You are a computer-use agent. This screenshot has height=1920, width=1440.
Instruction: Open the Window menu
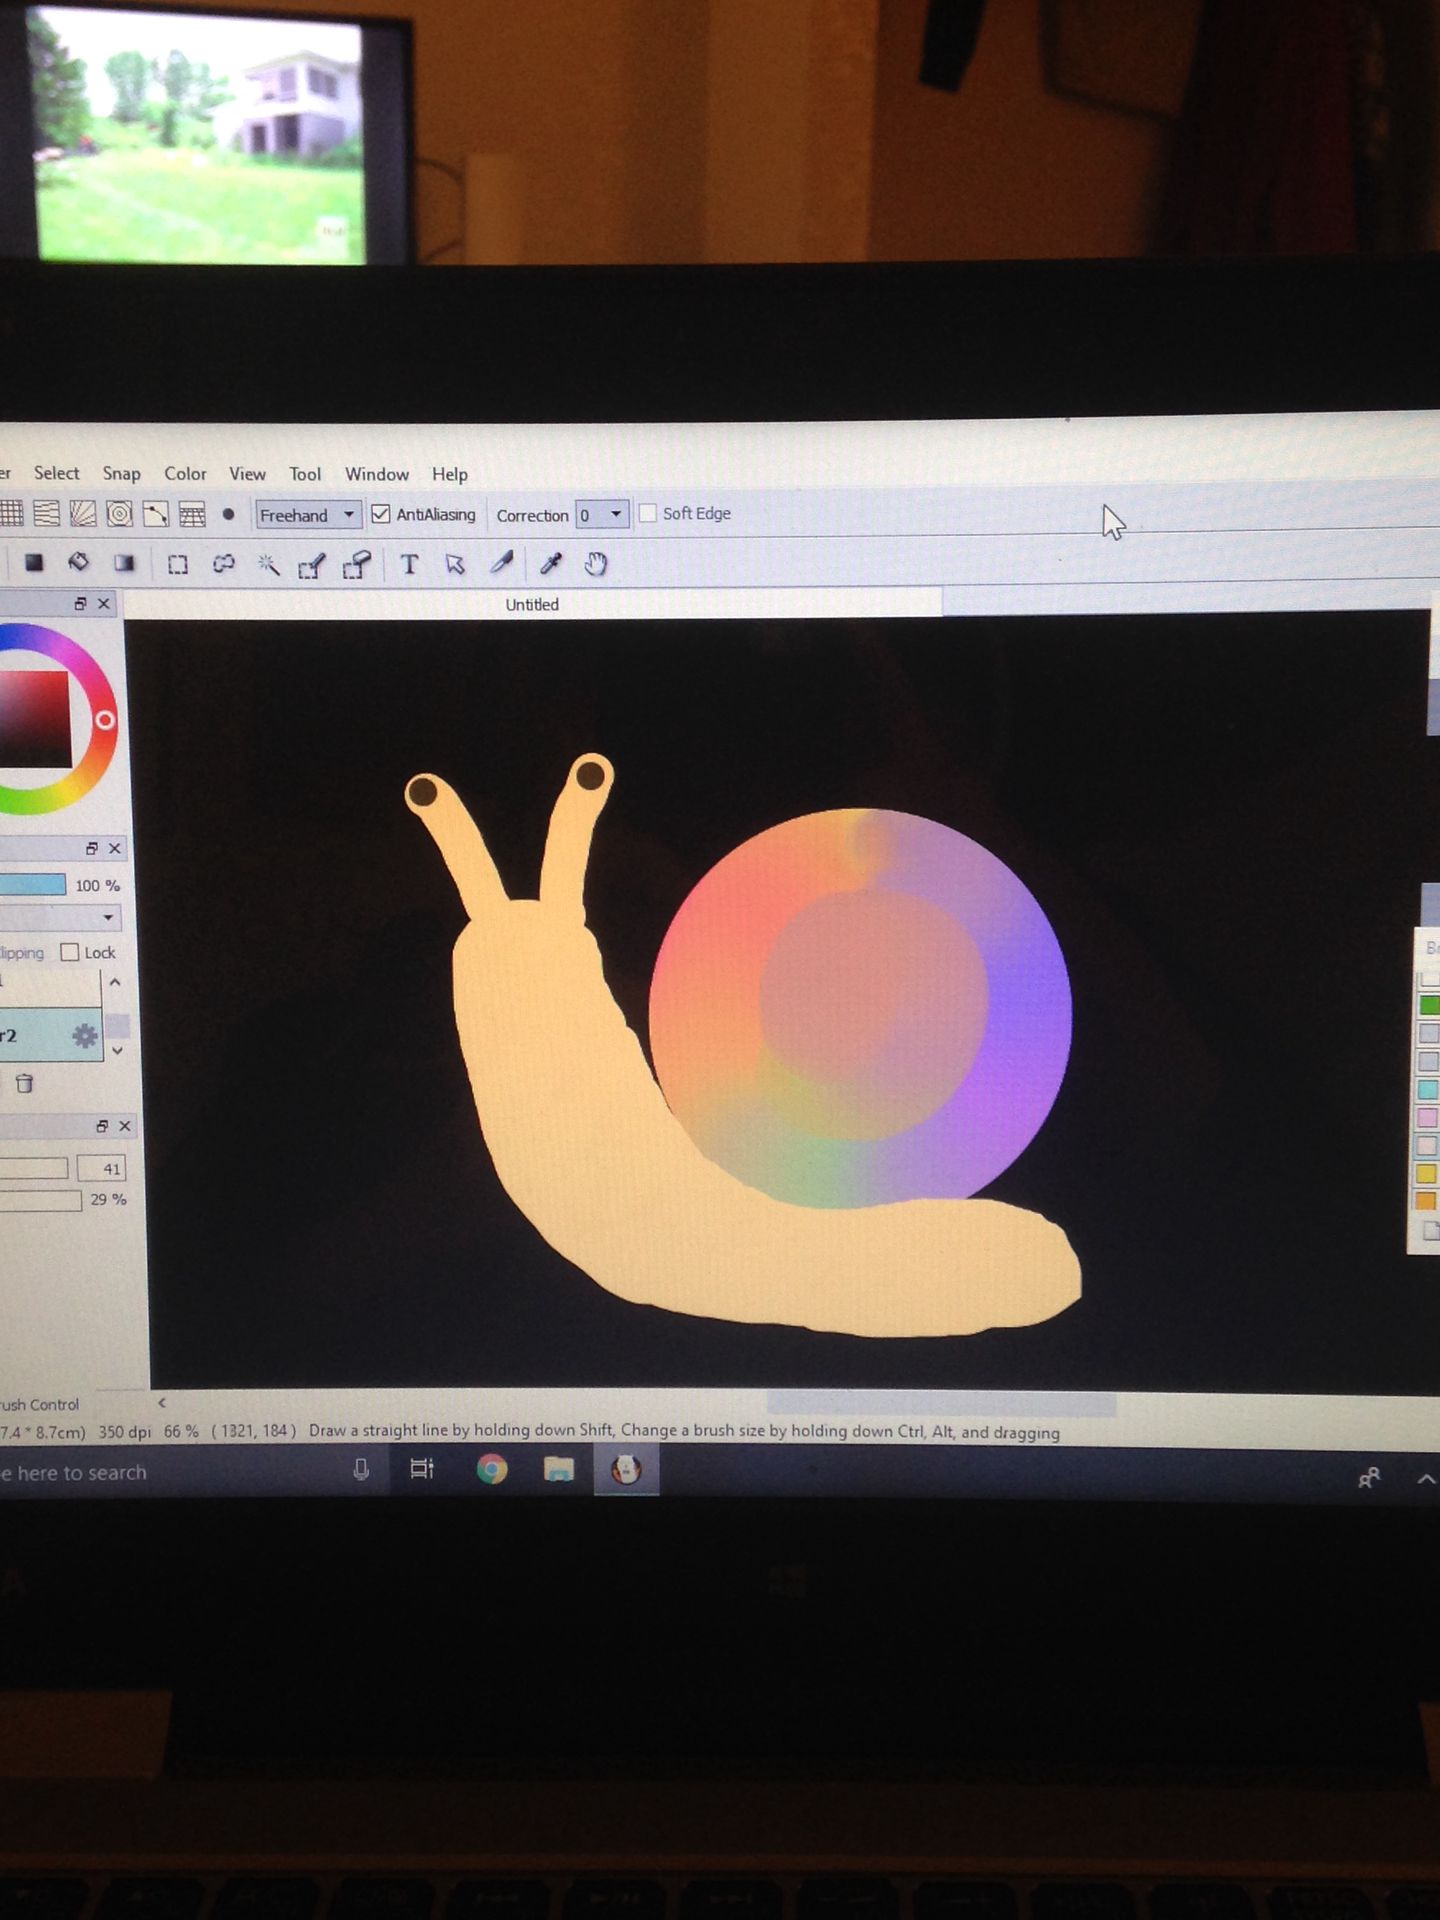pyautogui.click(x=377, y=474)
